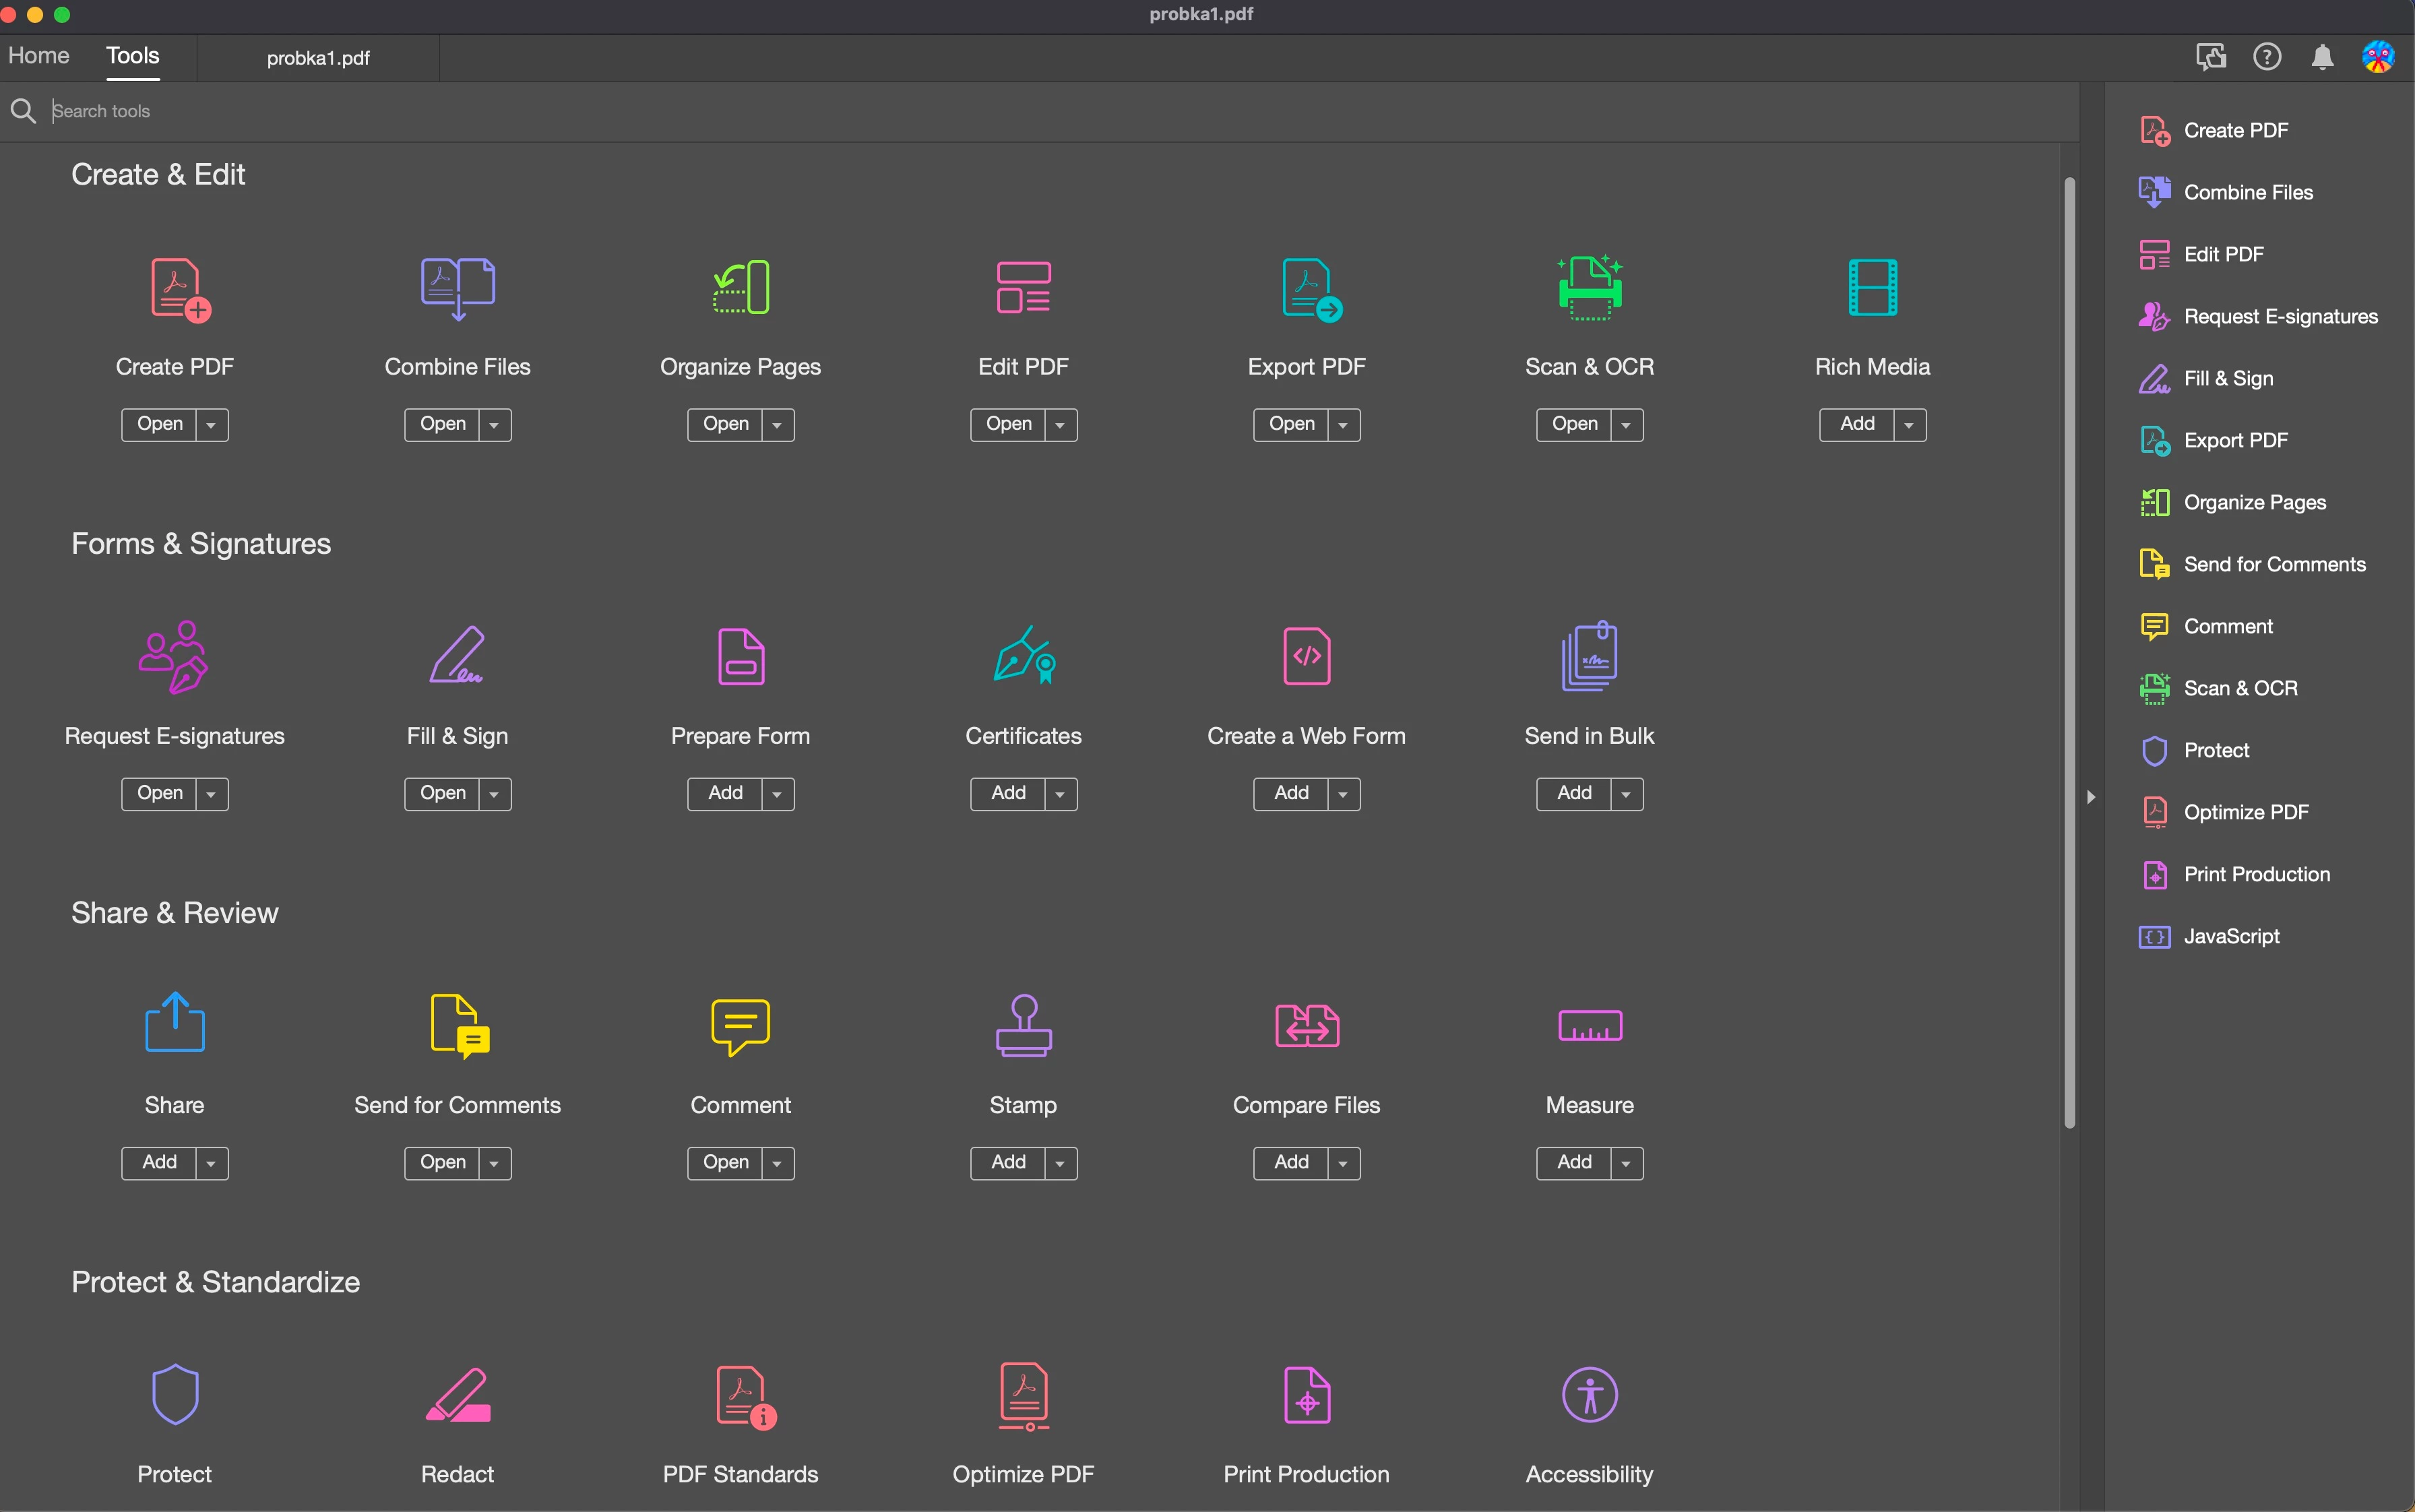Collapse the right tools pane arrow
This screenshot has width=2415, height=1512.
pyautogui.click(x=2090, y=797)
